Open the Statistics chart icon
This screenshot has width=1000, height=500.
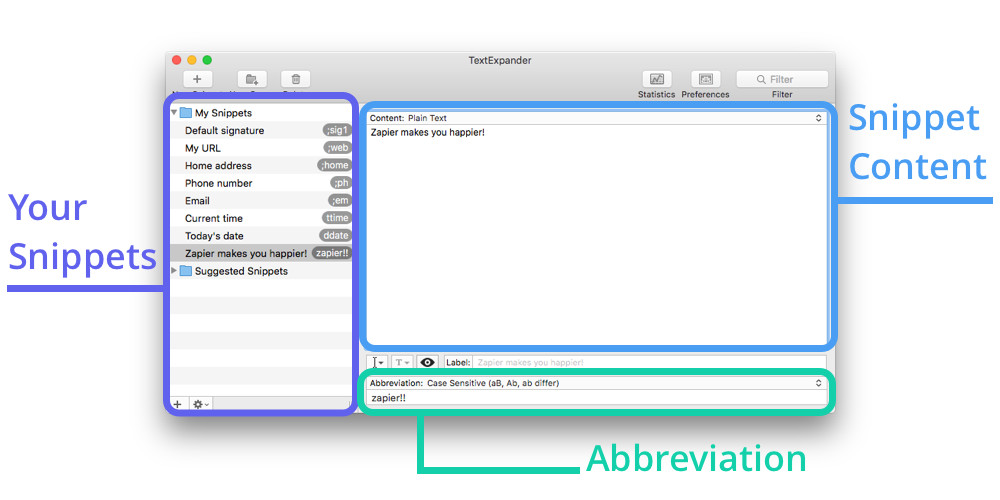pyautogui.click(x=656, y=79)
